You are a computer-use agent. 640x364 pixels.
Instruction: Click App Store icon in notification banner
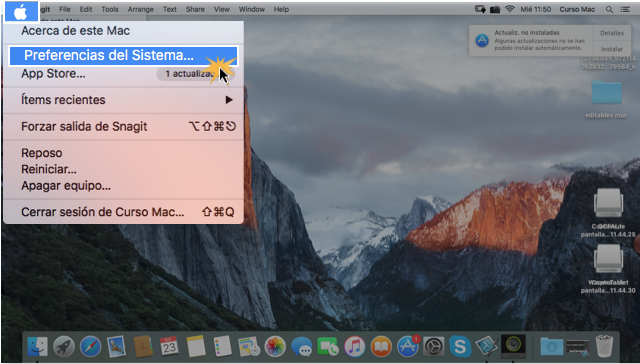point(482,40)
